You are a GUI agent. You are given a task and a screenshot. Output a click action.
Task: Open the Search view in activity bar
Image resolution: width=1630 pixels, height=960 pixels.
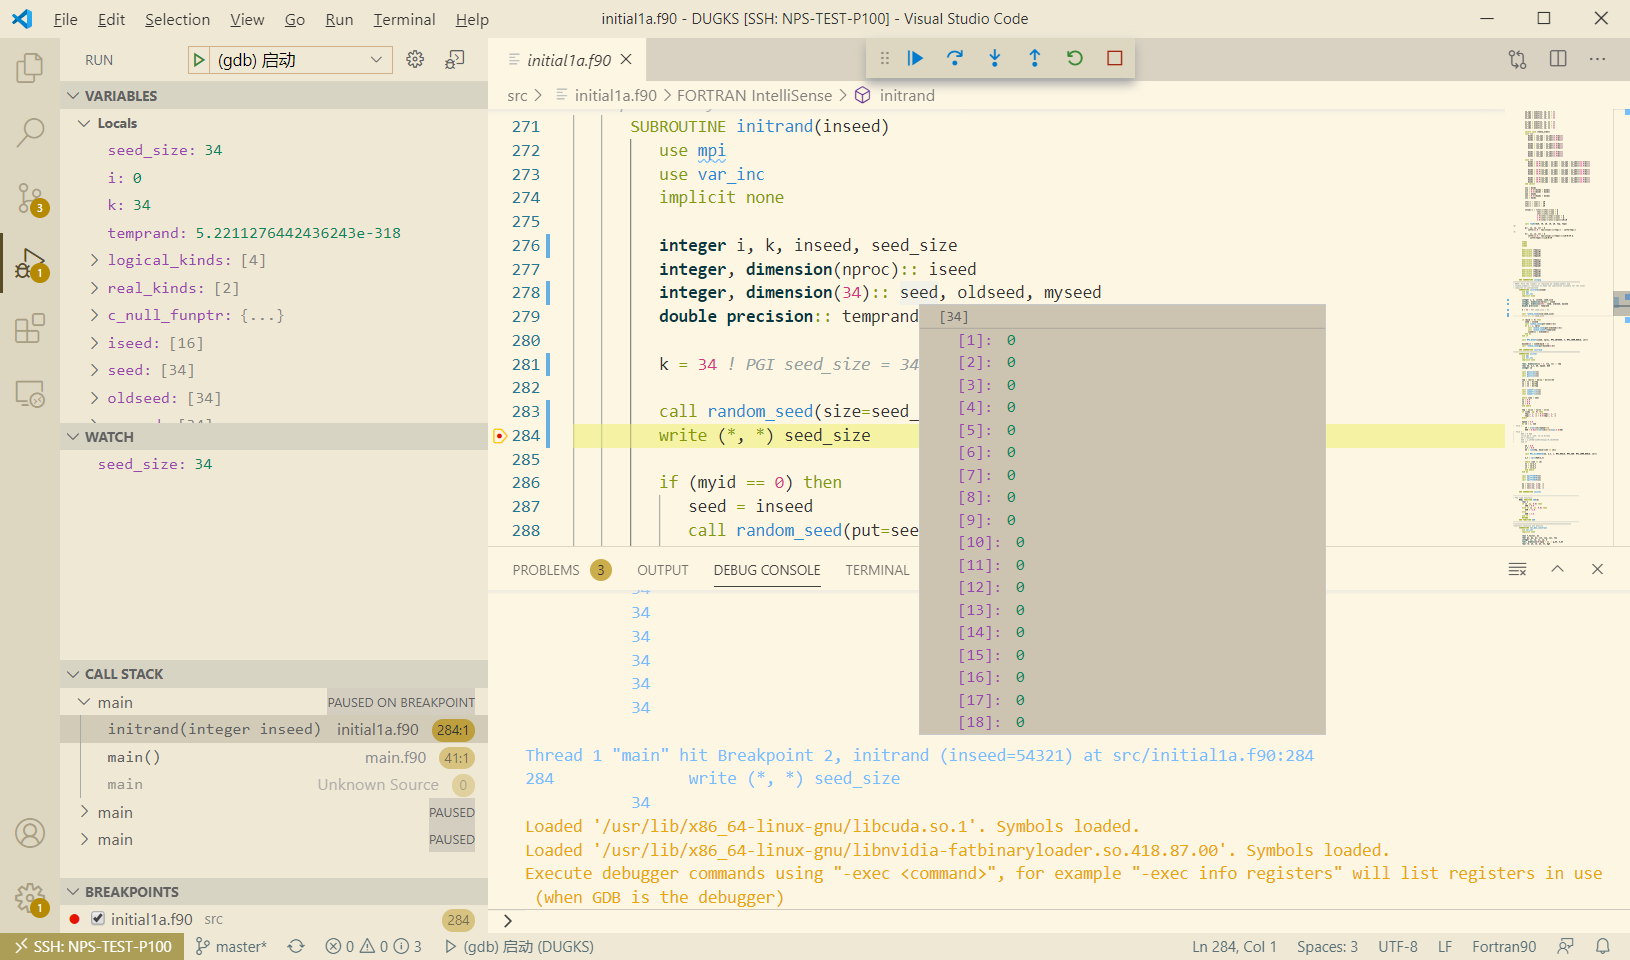pos(30,132)
